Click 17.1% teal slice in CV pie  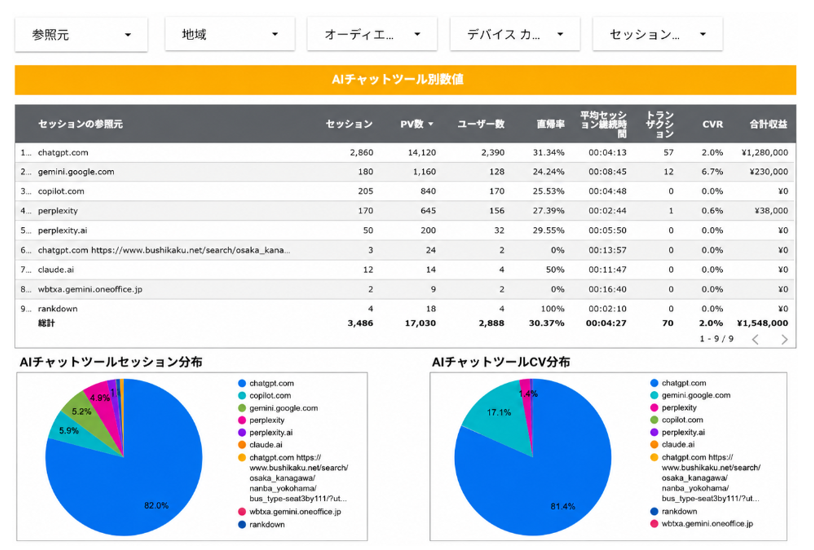[497, 413]
